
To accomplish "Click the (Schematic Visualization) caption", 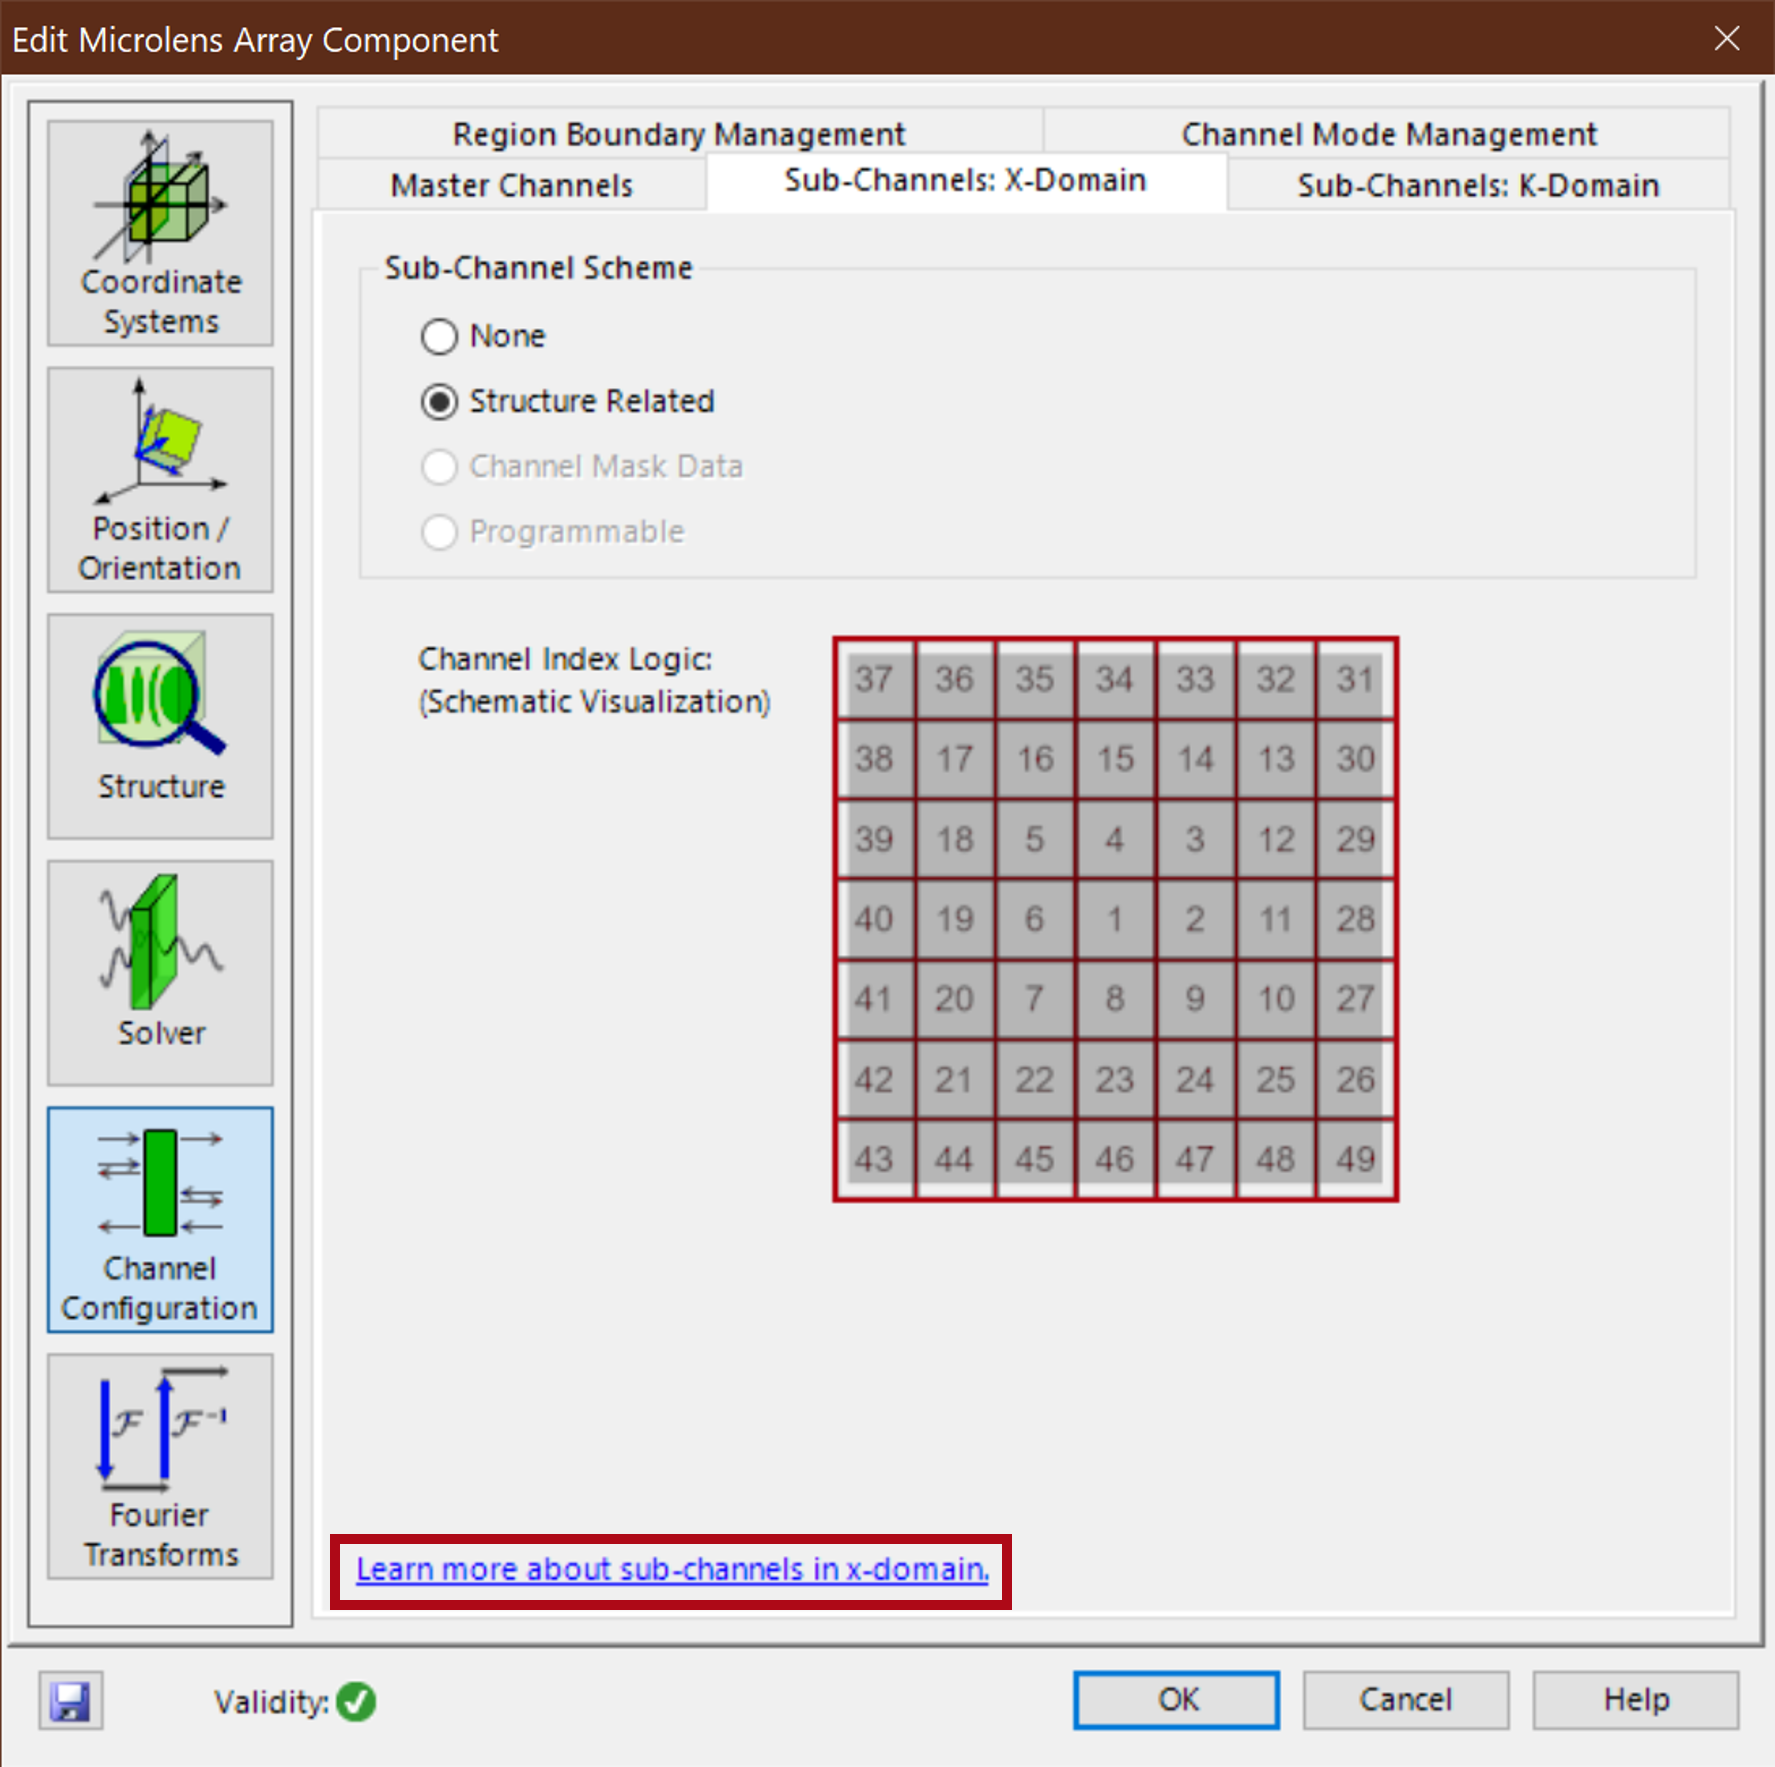I will point(594,702).
